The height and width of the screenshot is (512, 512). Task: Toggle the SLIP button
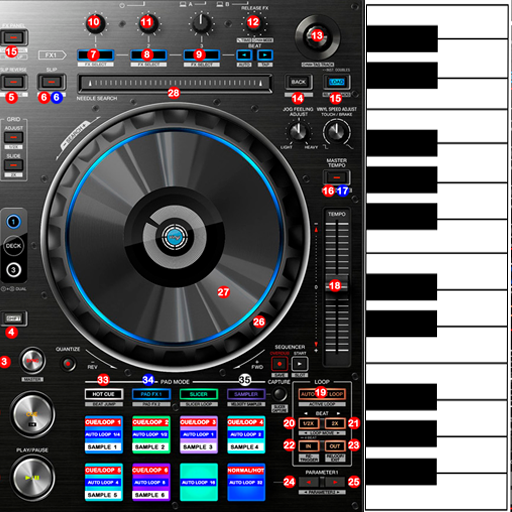coord(51,82)
